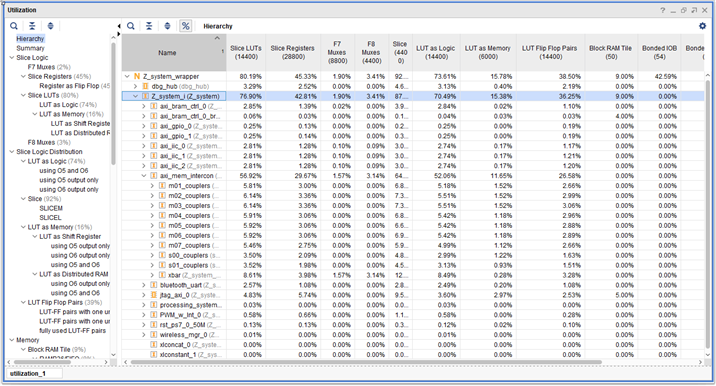
Task: Click the icon beside bluetooth_uart
Action: point(154,285)
